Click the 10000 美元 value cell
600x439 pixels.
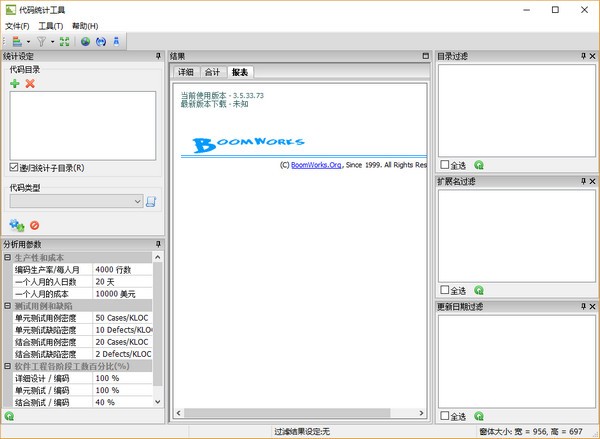[x=122, y=294]
